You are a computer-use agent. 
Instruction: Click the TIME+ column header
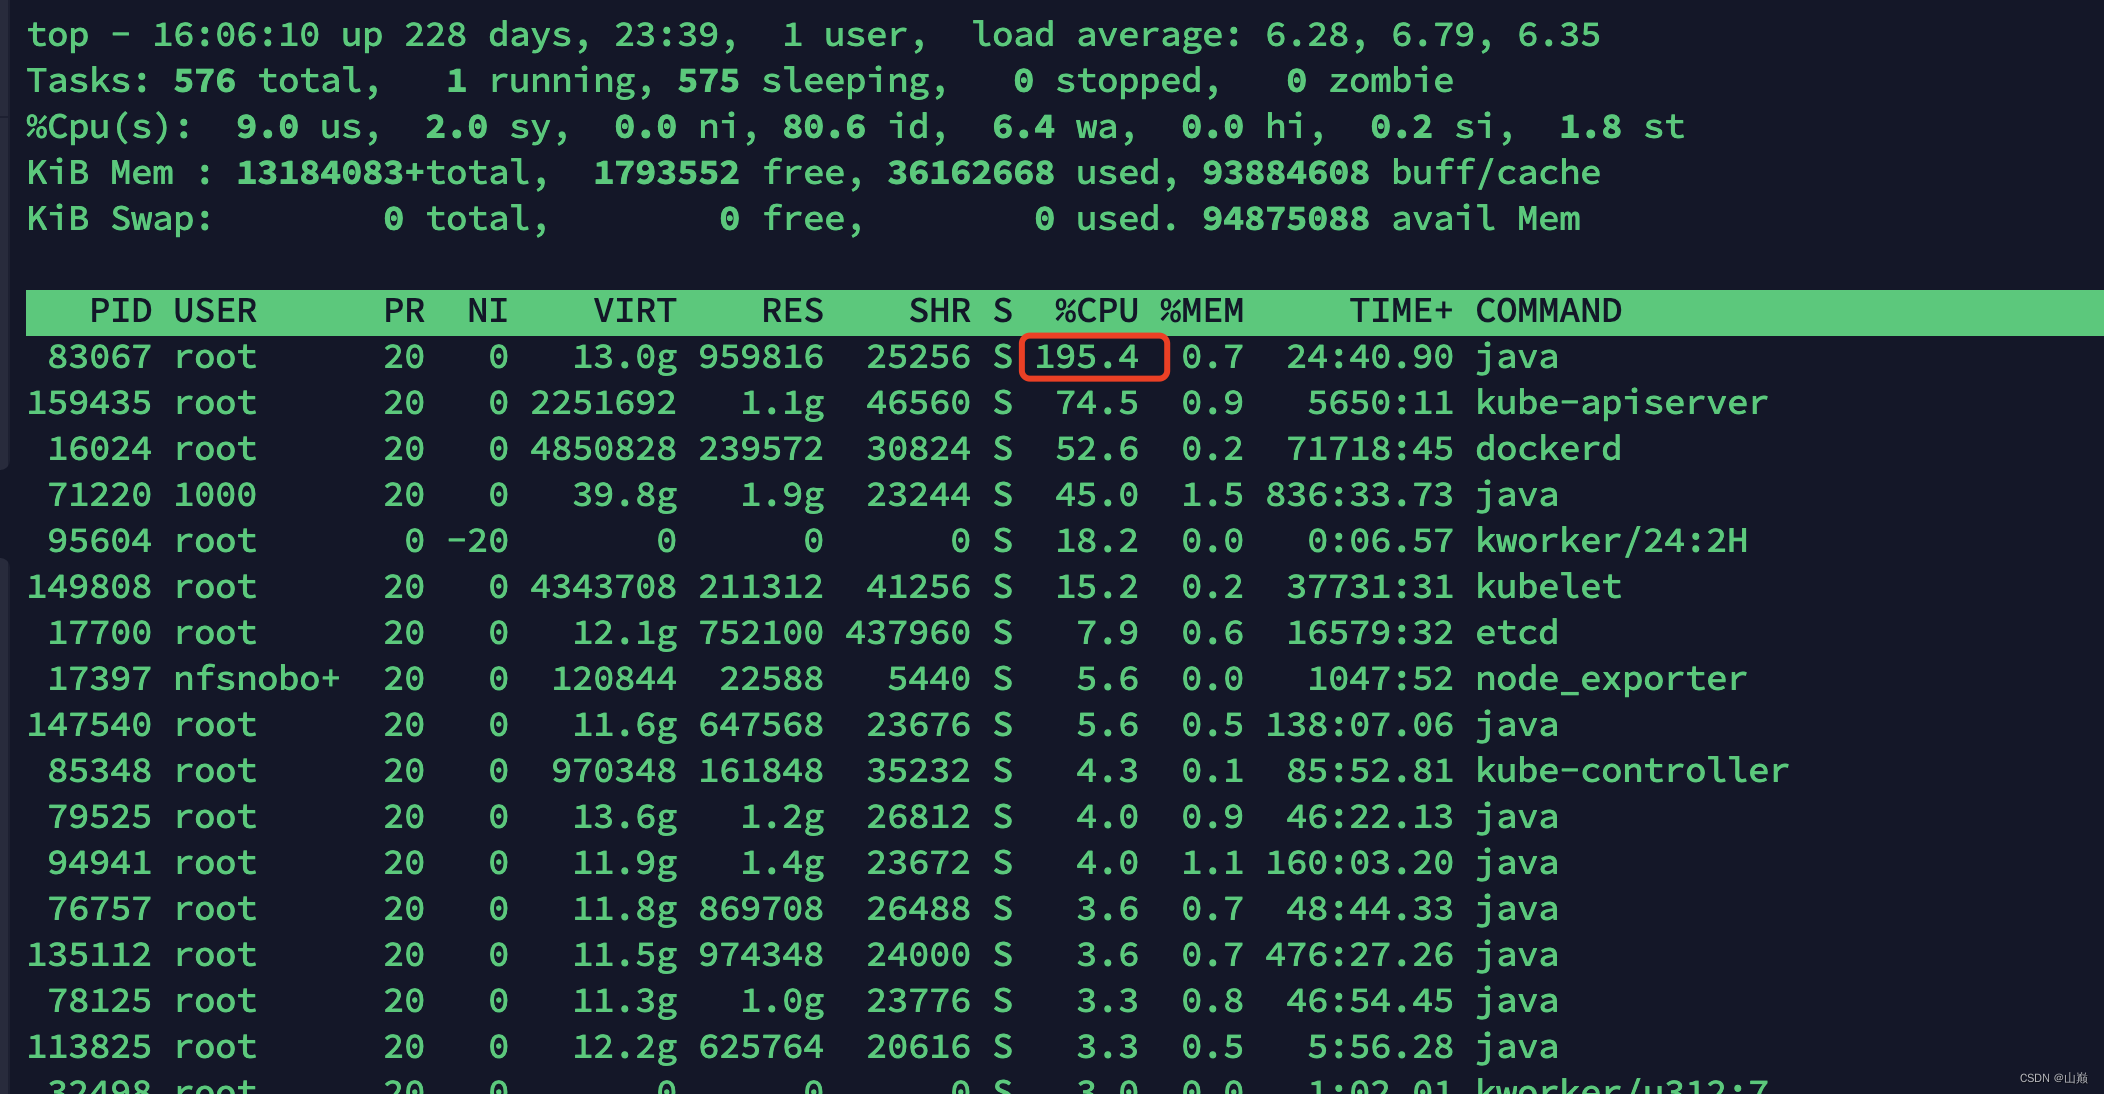[x=1402, y=311]
